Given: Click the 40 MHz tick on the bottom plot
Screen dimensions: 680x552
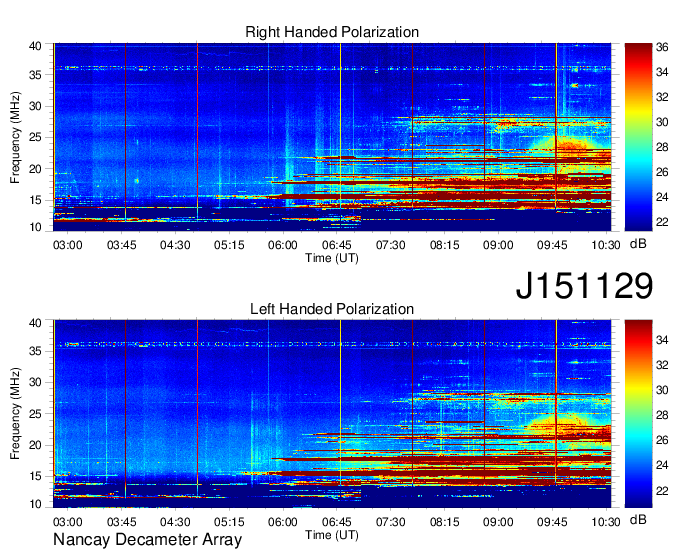Looking at the screenshot, I should point(35,323).
